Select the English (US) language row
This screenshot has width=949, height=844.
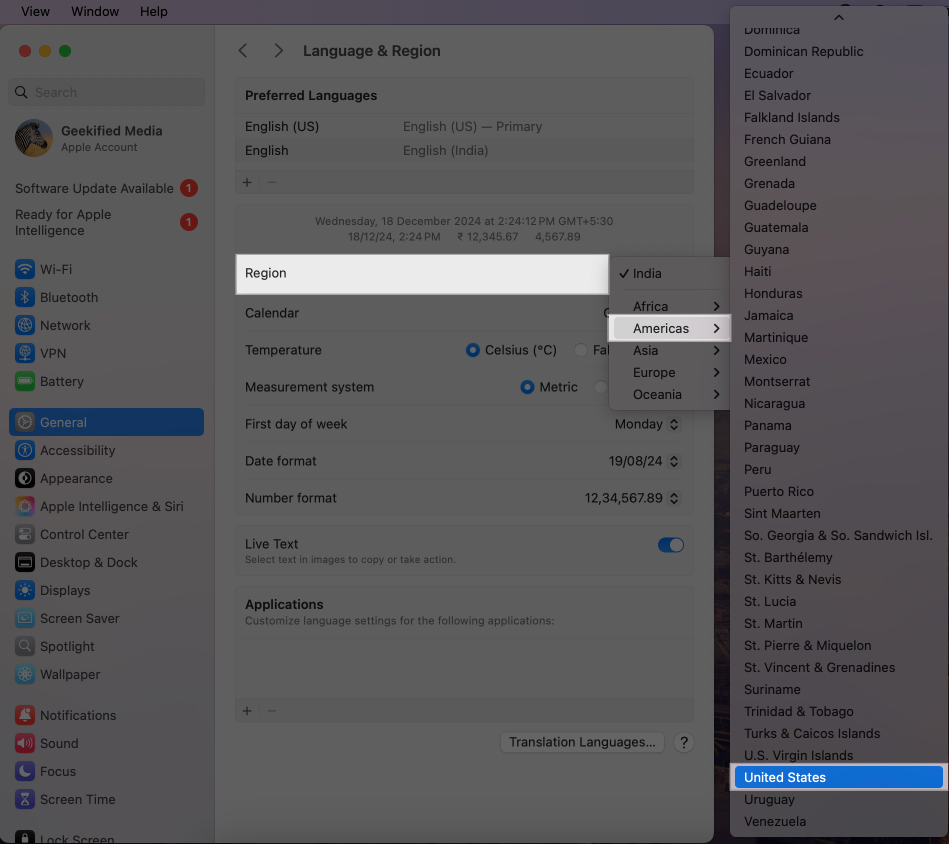(464, 126)
